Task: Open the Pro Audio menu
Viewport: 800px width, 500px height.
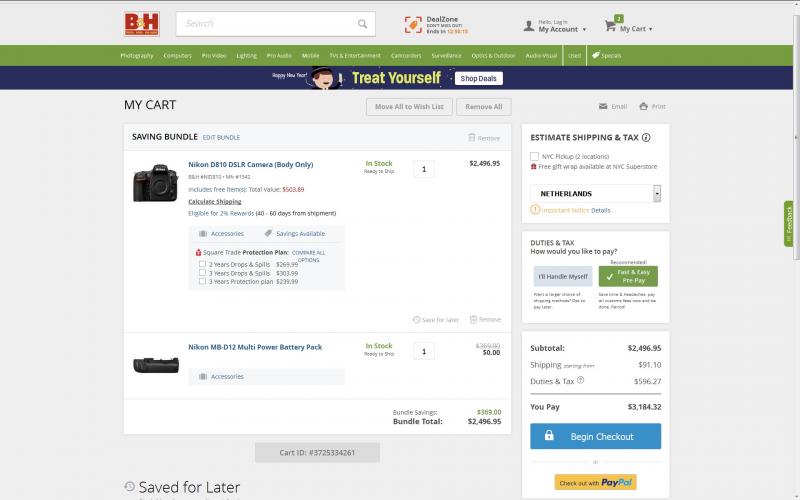Action: [x=279, y=55]
